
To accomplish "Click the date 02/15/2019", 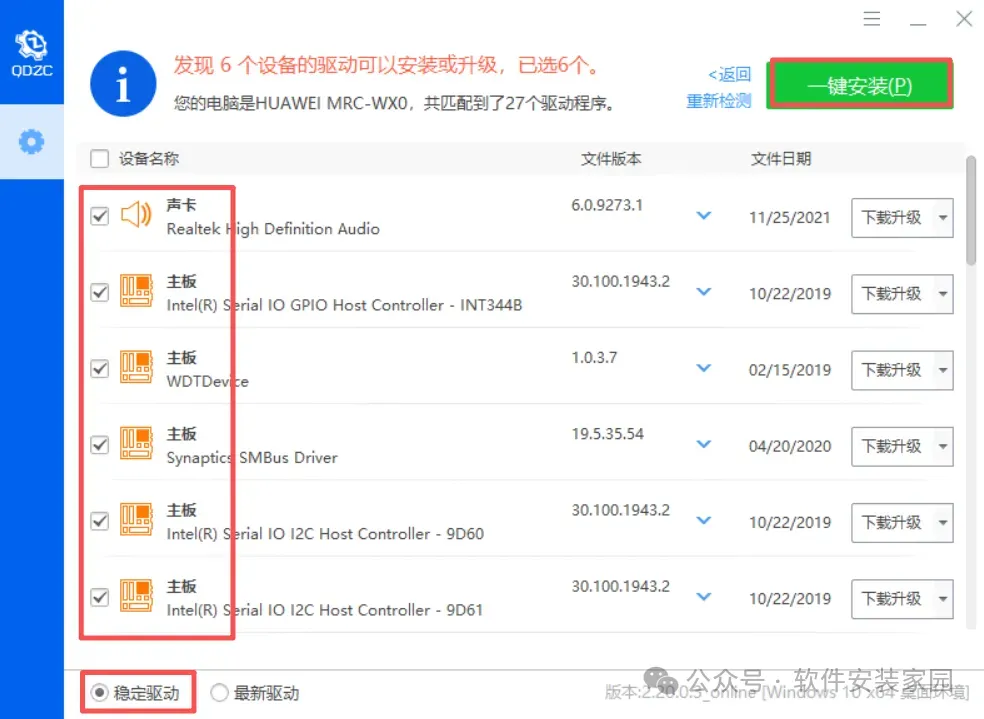I will tap(789, 370).
